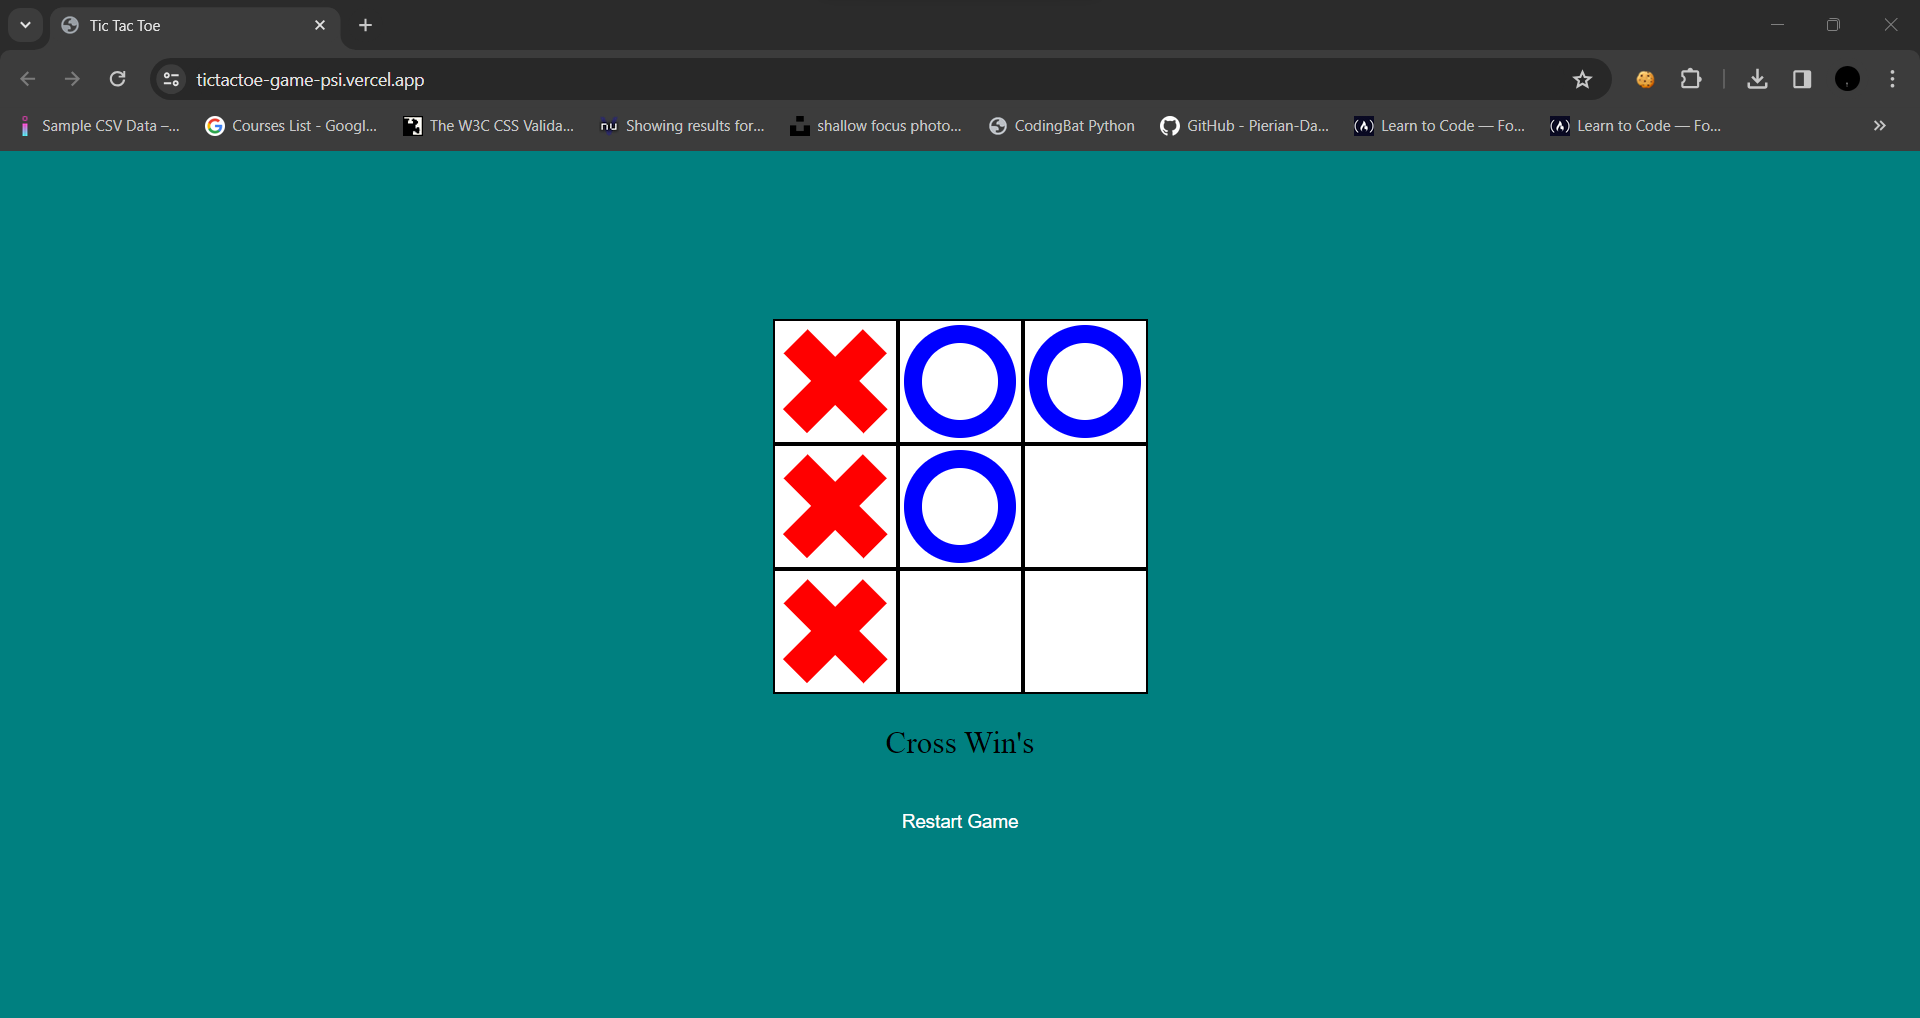Toggle the browser side panel icon
Screen dimensions: 1920x1018
coord(1802,79)
